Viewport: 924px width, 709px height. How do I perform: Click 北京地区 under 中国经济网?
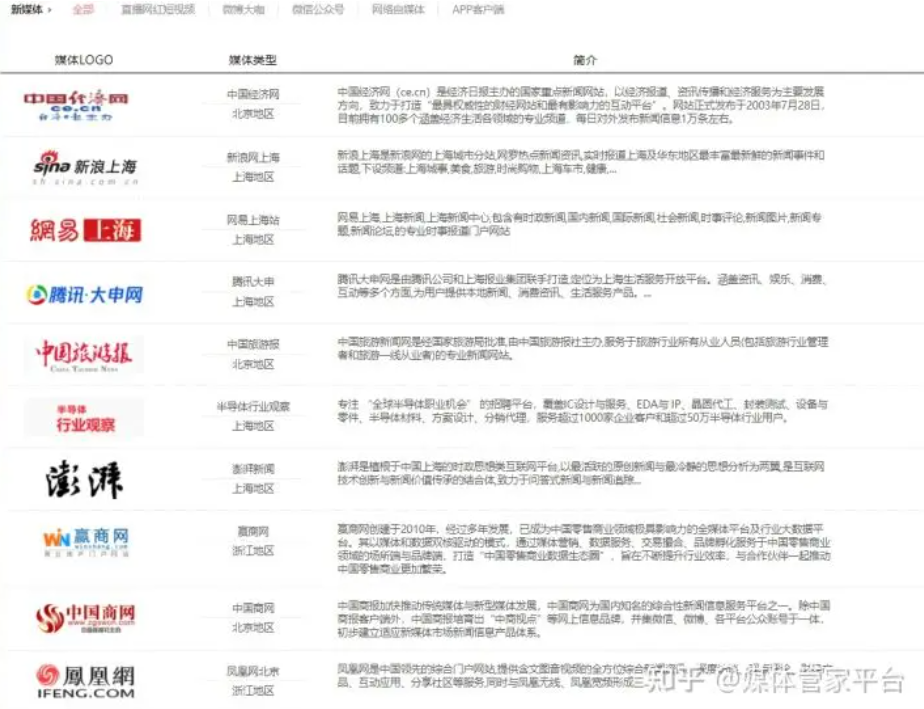[x=253, y=114]
